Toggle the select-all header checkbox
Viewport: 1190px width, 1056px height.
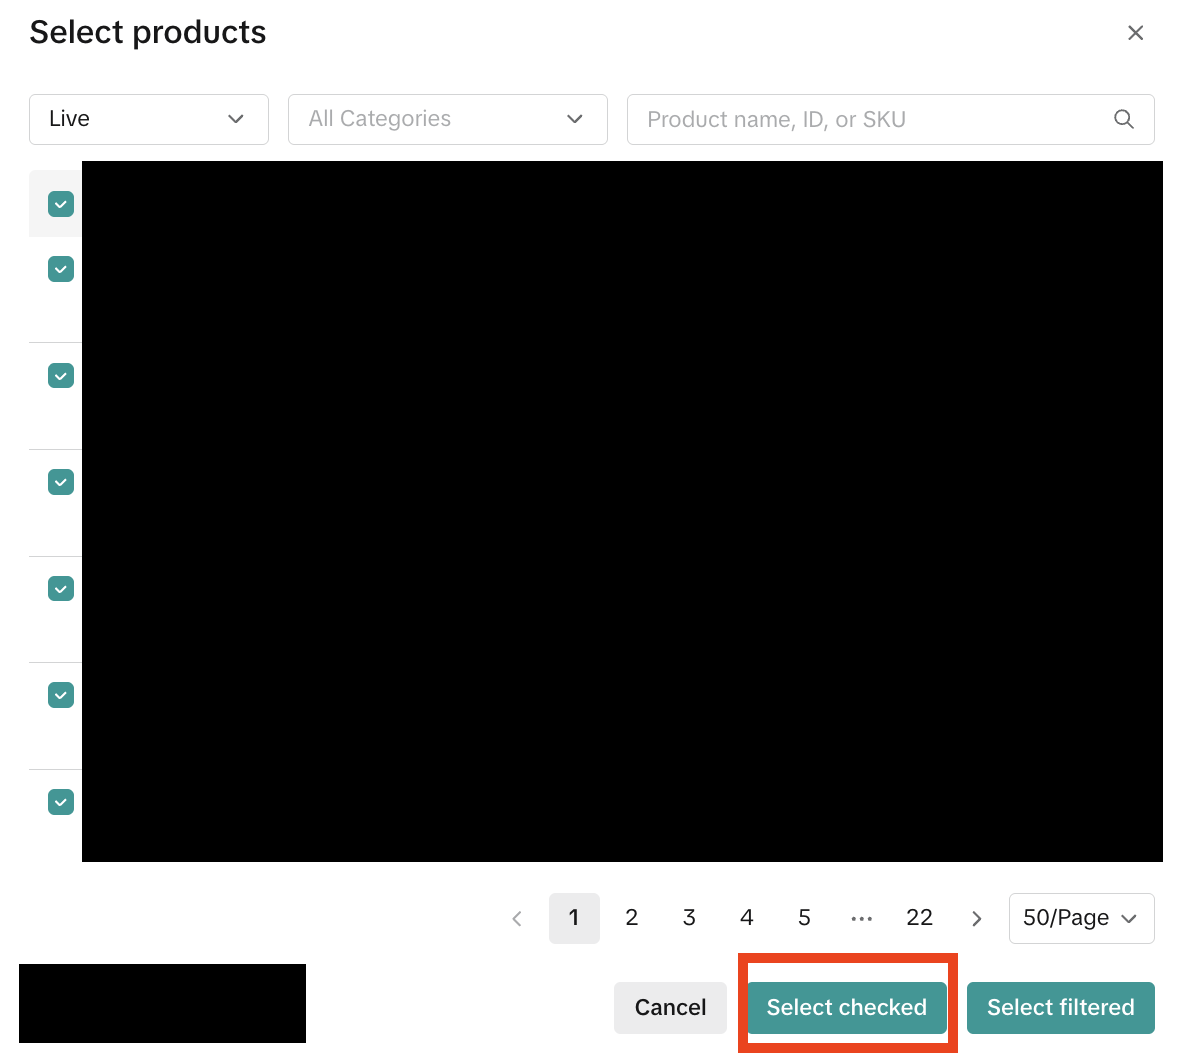(x=61, y=204)
